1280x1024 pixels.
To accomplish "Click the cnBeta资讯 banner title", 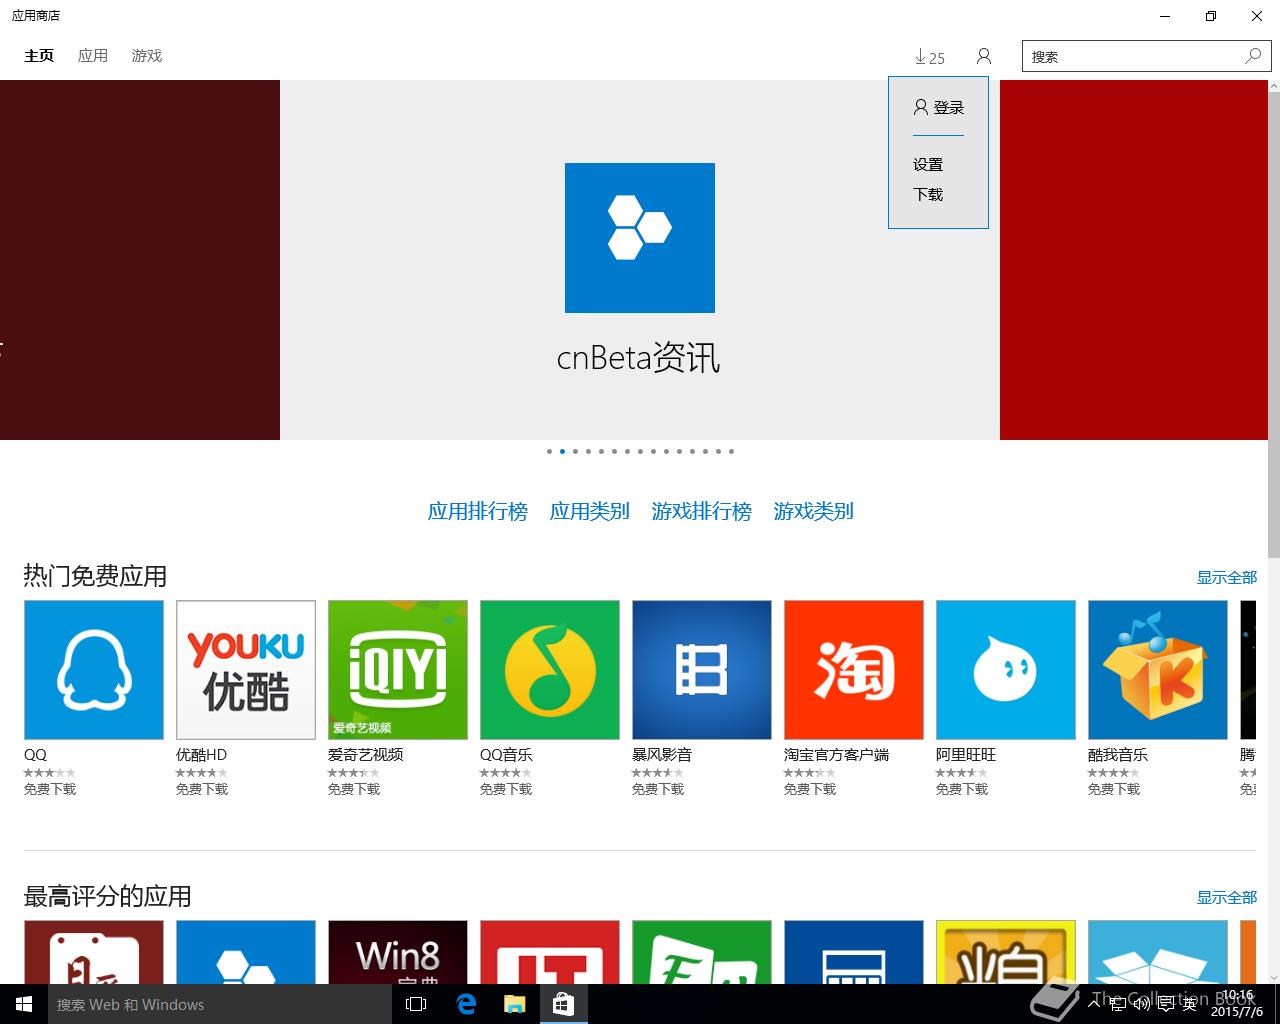I will click(638, 358).
